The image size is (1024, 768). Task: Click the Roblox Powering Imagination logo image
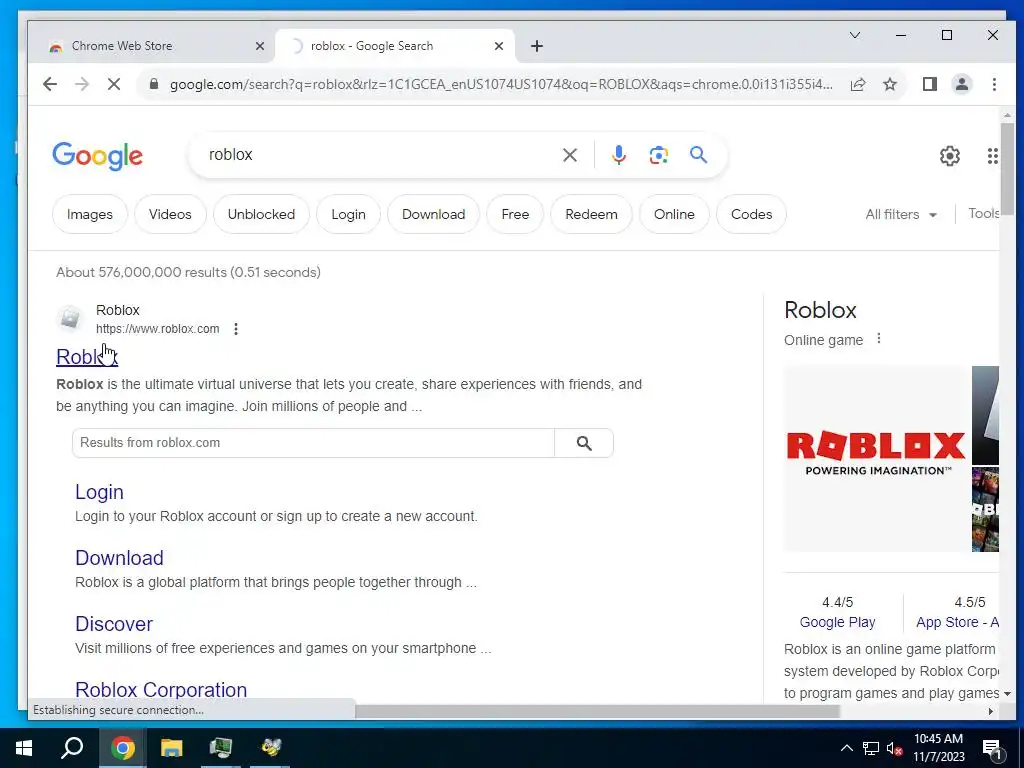click(876, 458)
